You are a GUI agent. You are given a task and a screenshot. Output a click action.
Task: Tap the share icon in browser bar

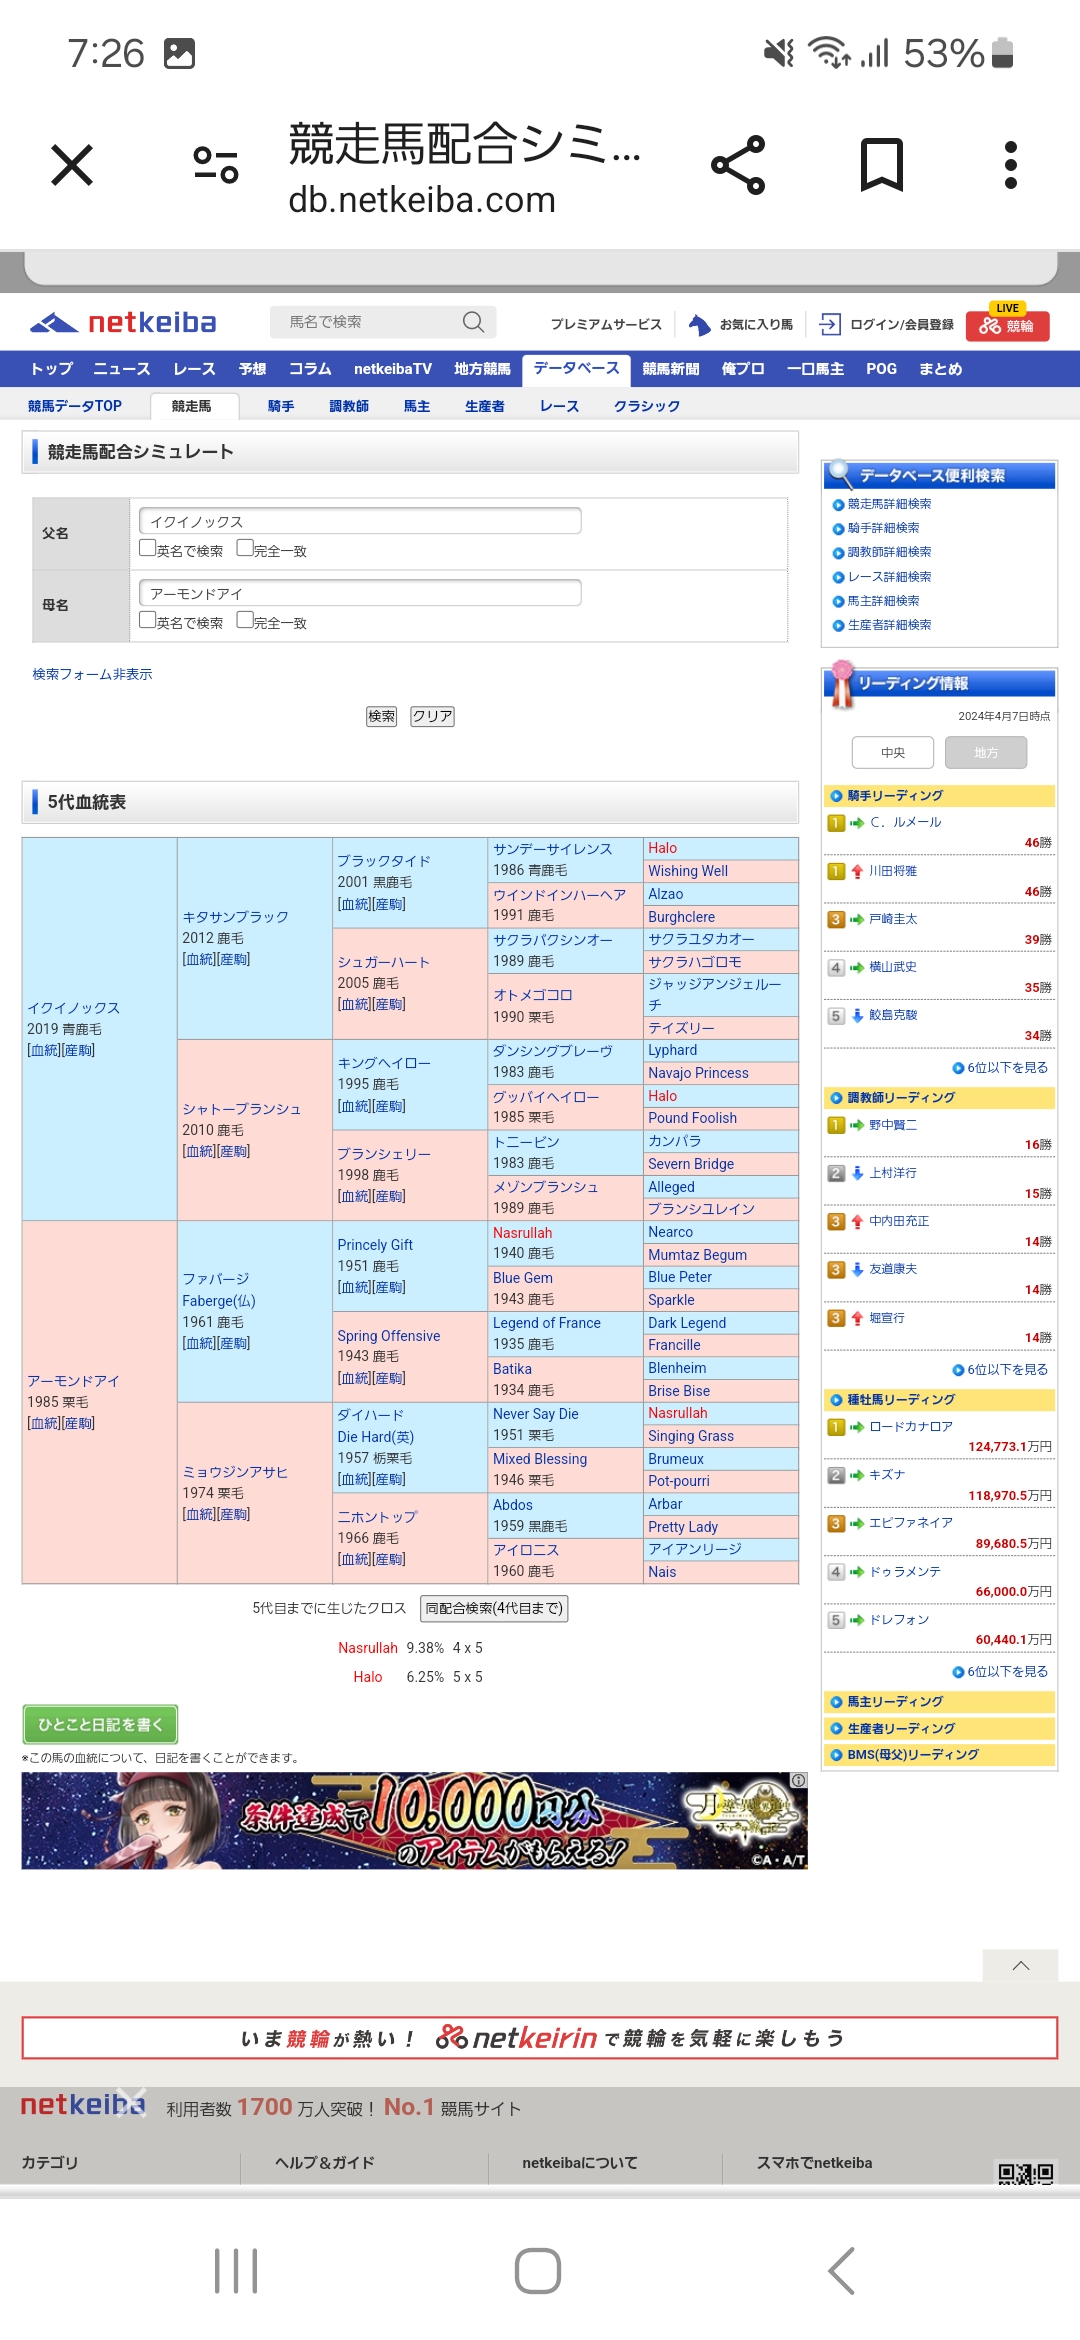pyautogui.click(x=738, y=165)
